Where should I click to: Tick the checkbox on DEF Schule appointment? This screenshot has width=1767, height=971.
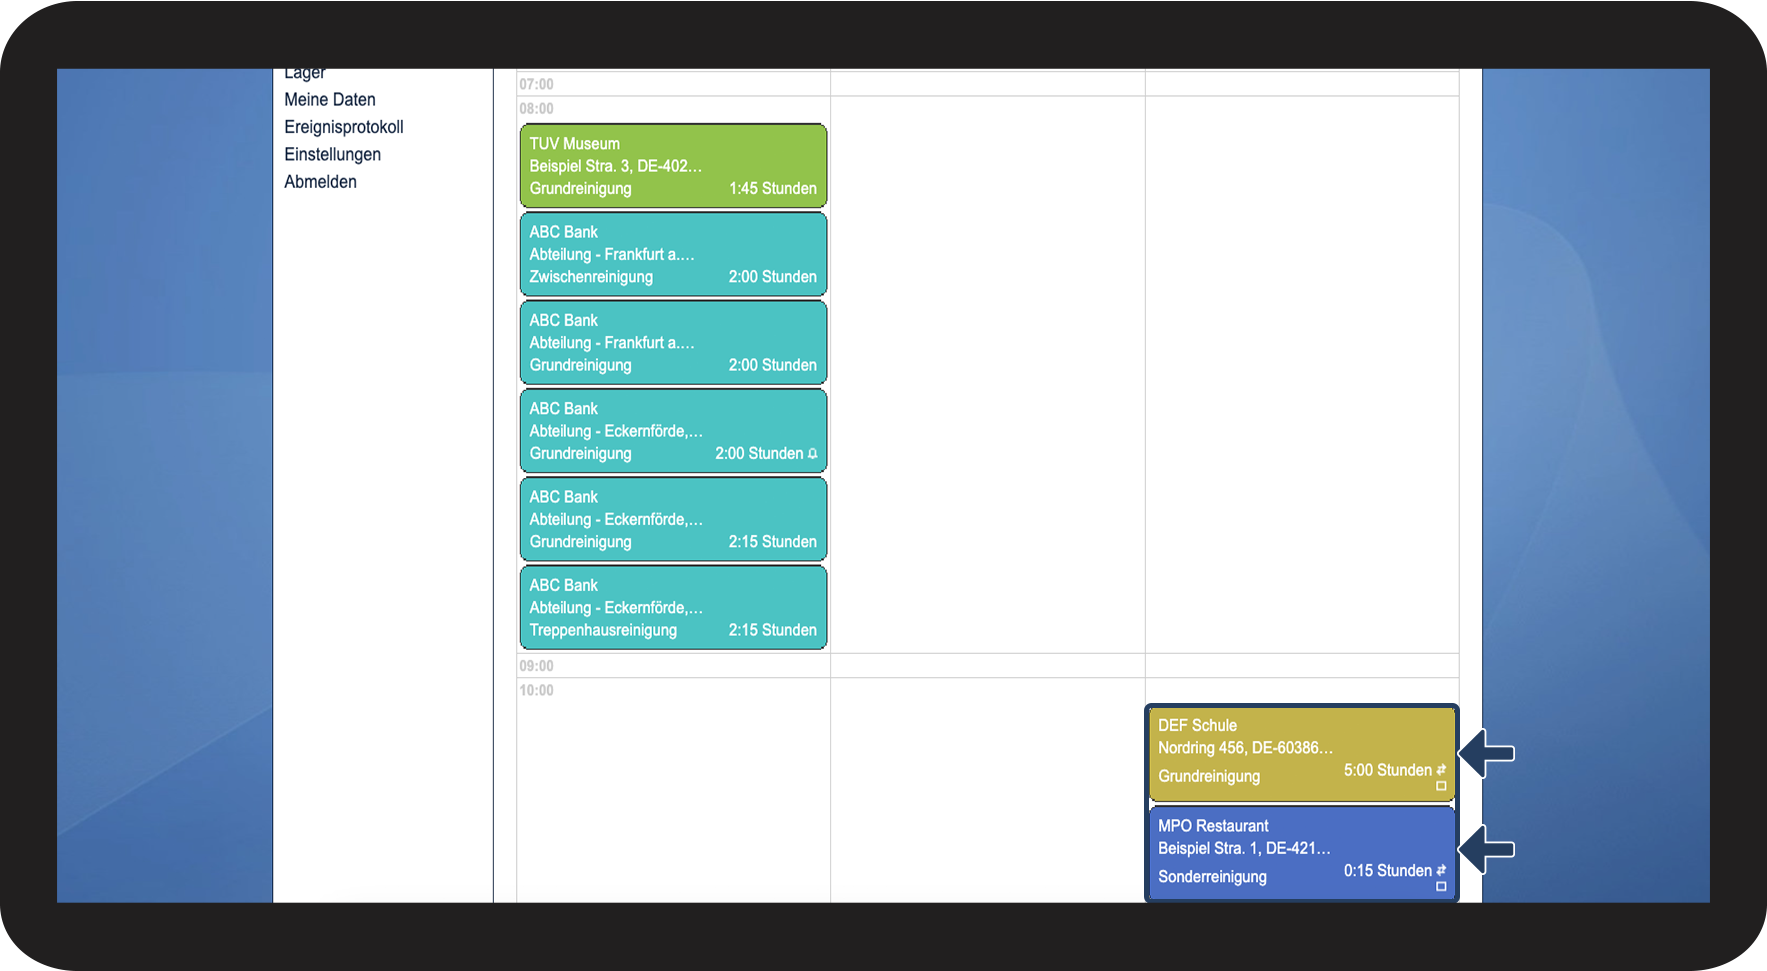pos(1441,786)
